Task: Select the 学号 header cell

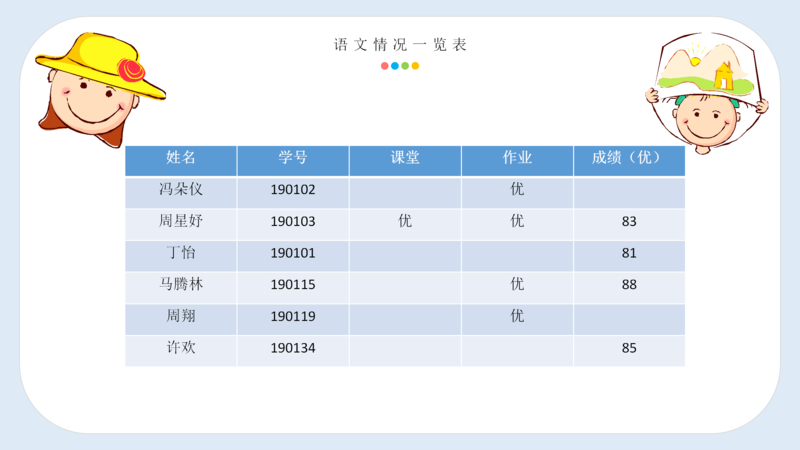Action: pos(293,161)
